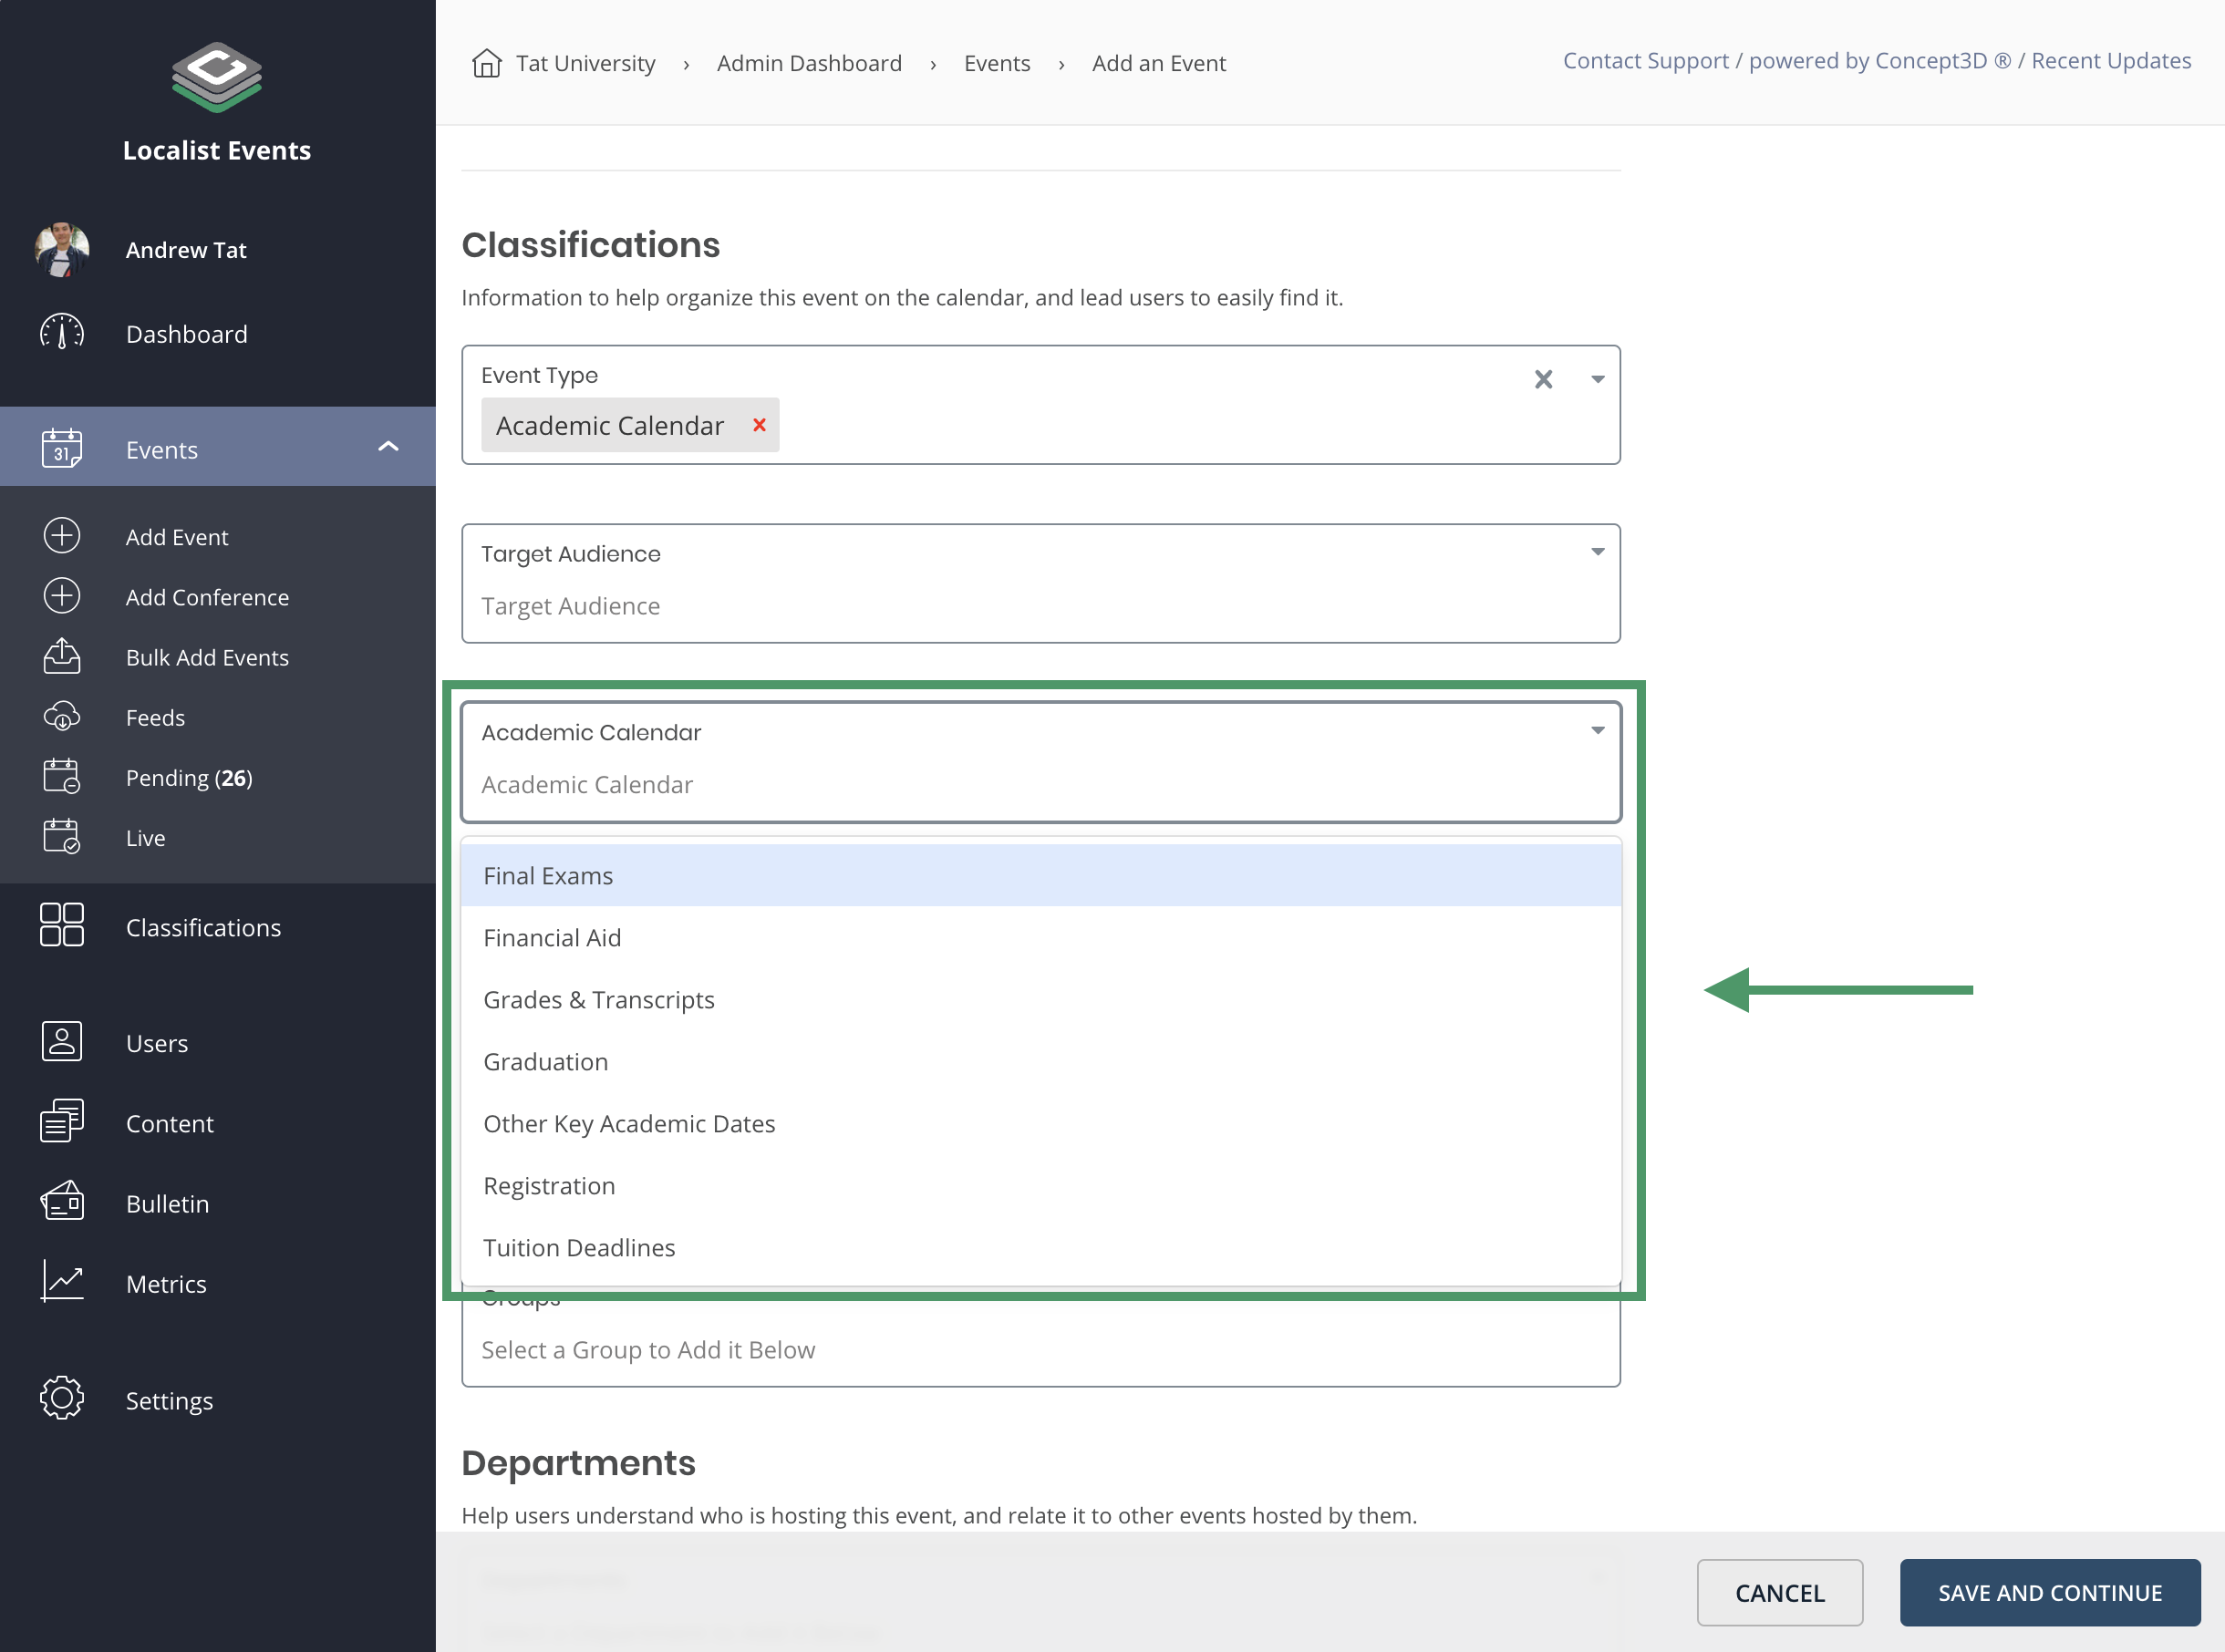Click the Users person icon

pos(62,1042)
